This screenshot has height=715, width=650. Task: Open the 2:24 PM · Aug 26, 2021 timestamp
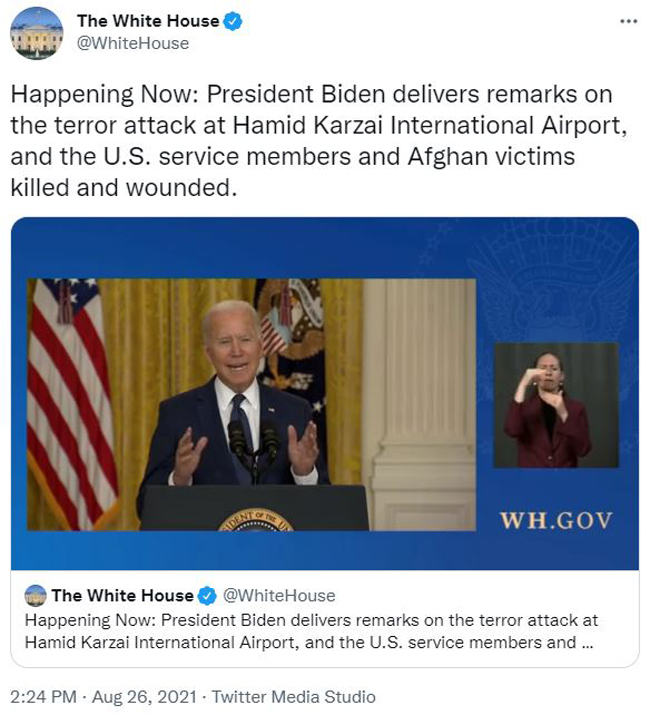click(103, 697)
